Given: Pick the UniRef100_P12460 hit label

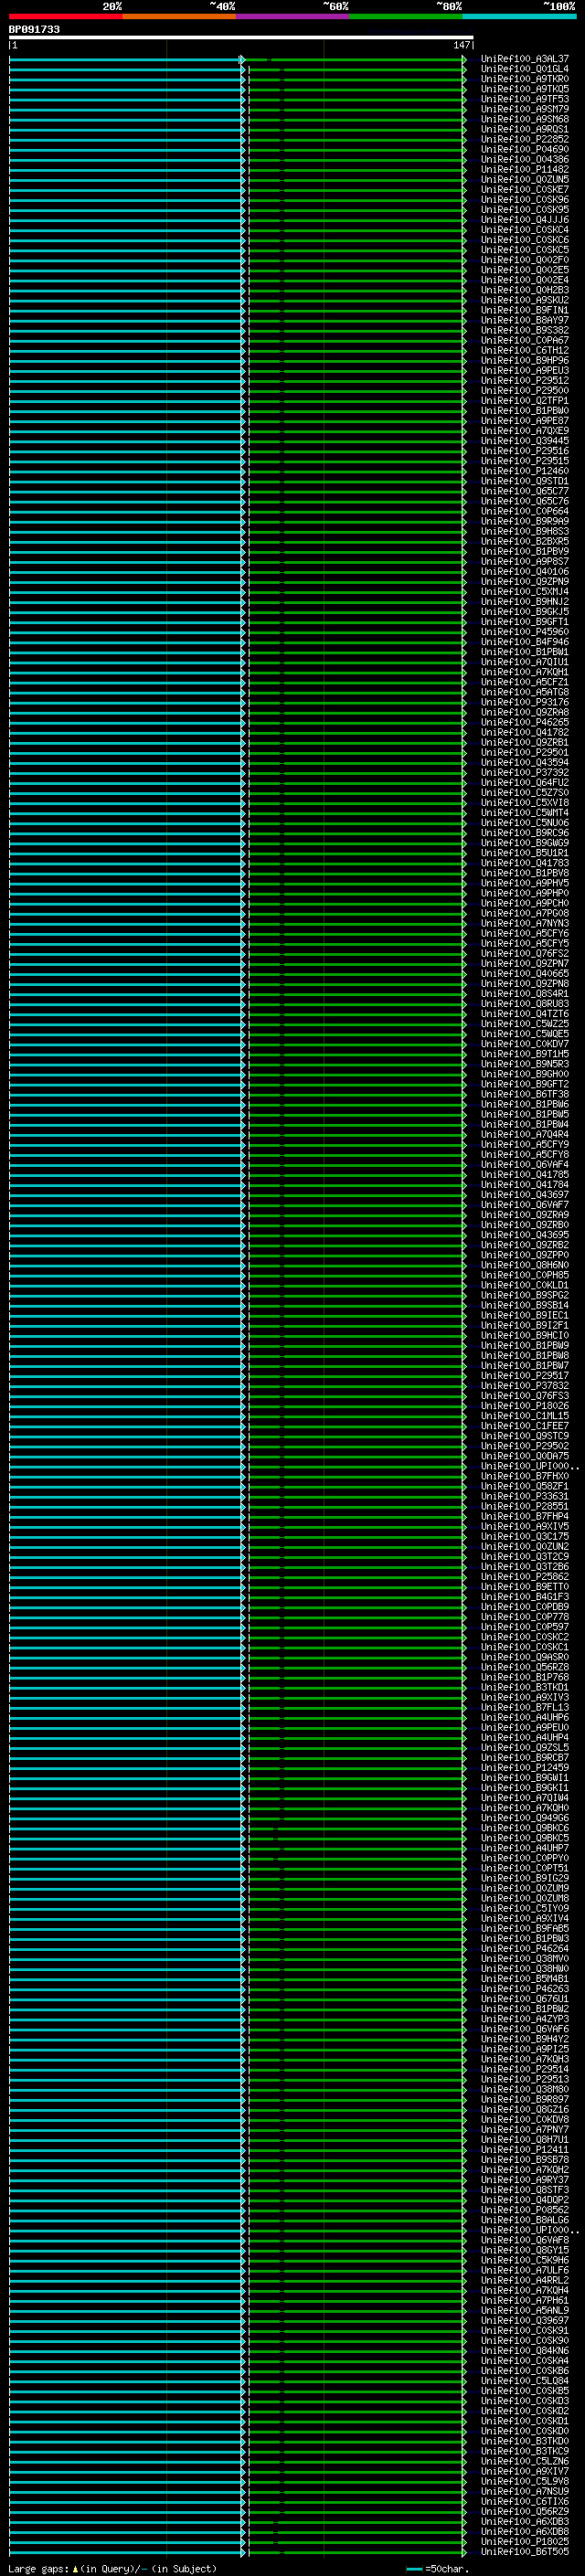Looking at the screenshot, I should 524,471.
